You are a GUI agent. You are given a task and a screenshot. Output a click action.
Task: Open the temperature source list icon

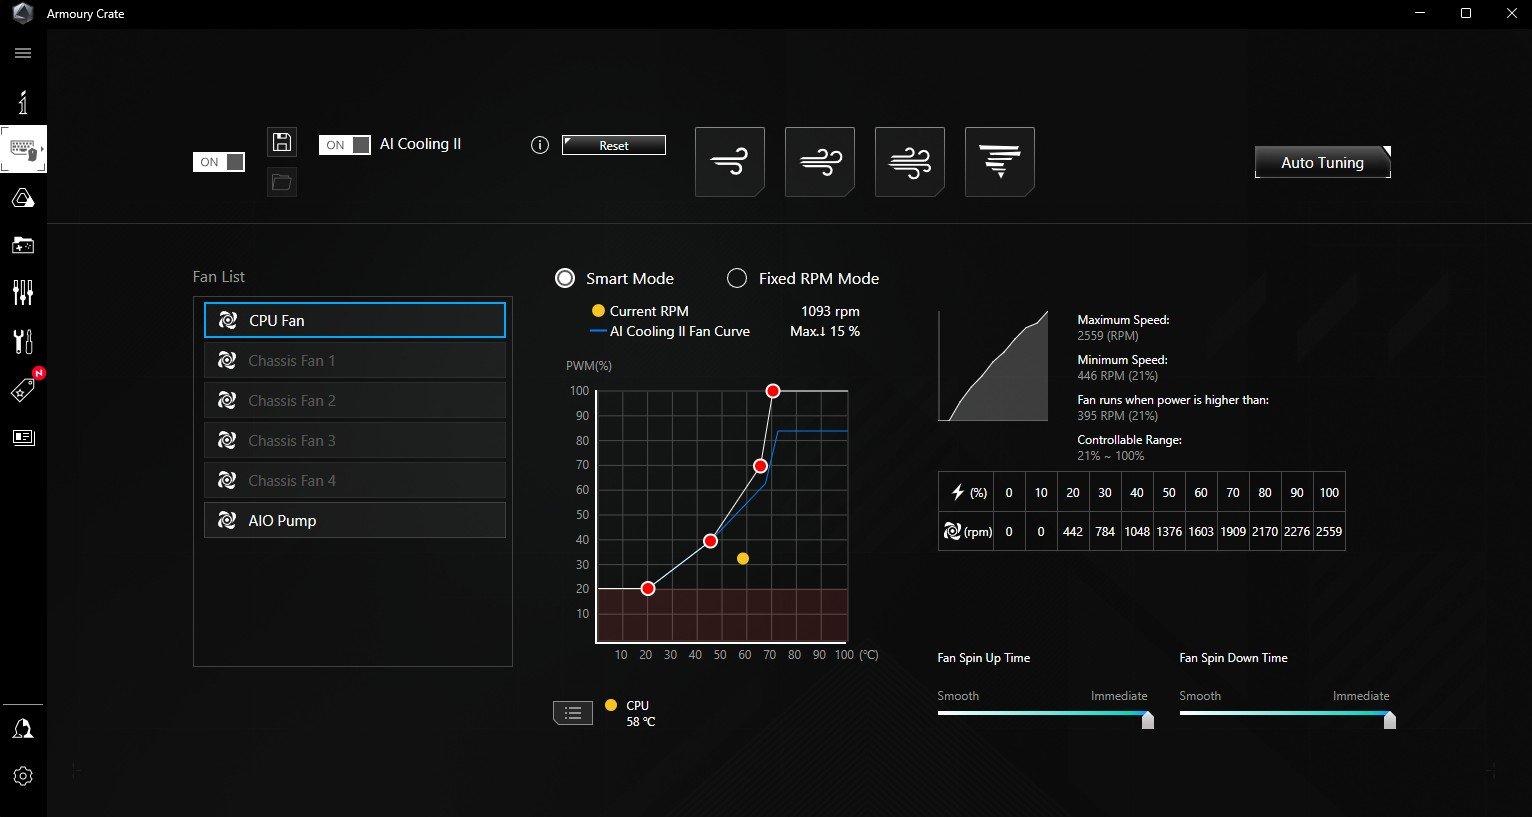pos(573,713)
